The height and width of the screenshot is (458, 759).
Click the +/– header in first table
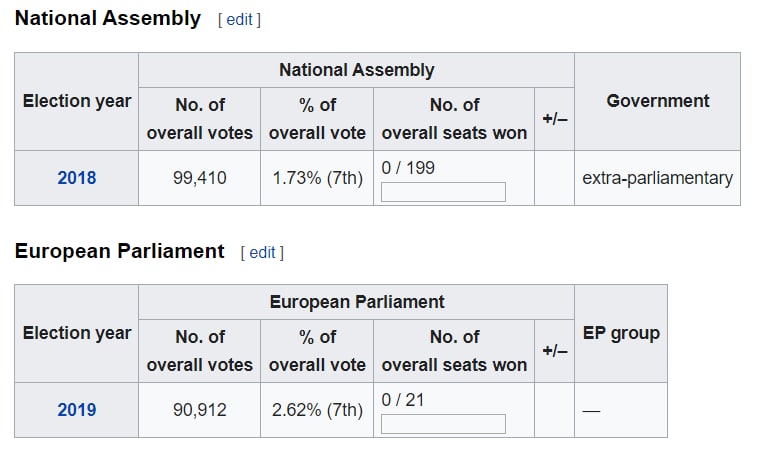[x=555, y=119]
